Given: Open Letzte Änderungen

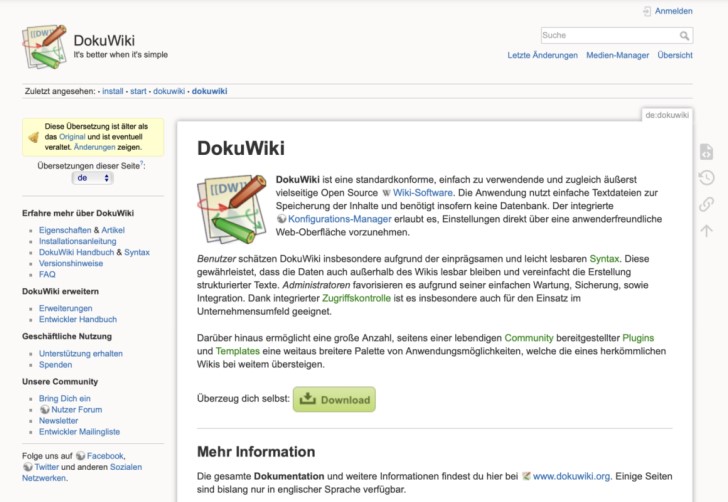Looking at the screenshot, I should pos(542,55).
